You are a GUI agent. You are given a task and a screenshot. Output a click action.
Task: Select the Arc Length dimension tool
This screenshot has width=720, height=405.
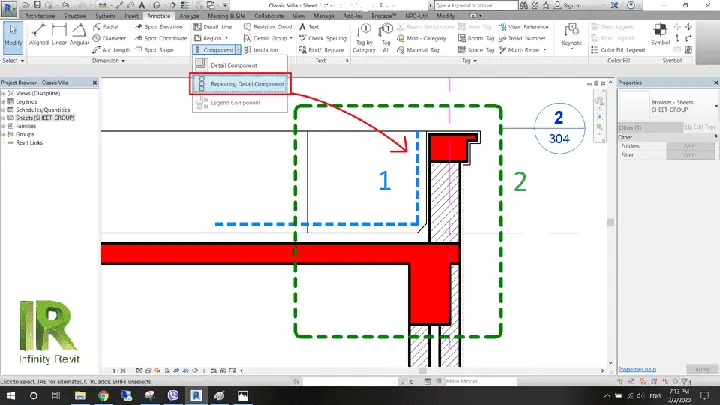pyautogui.click(x=111, y=50)
